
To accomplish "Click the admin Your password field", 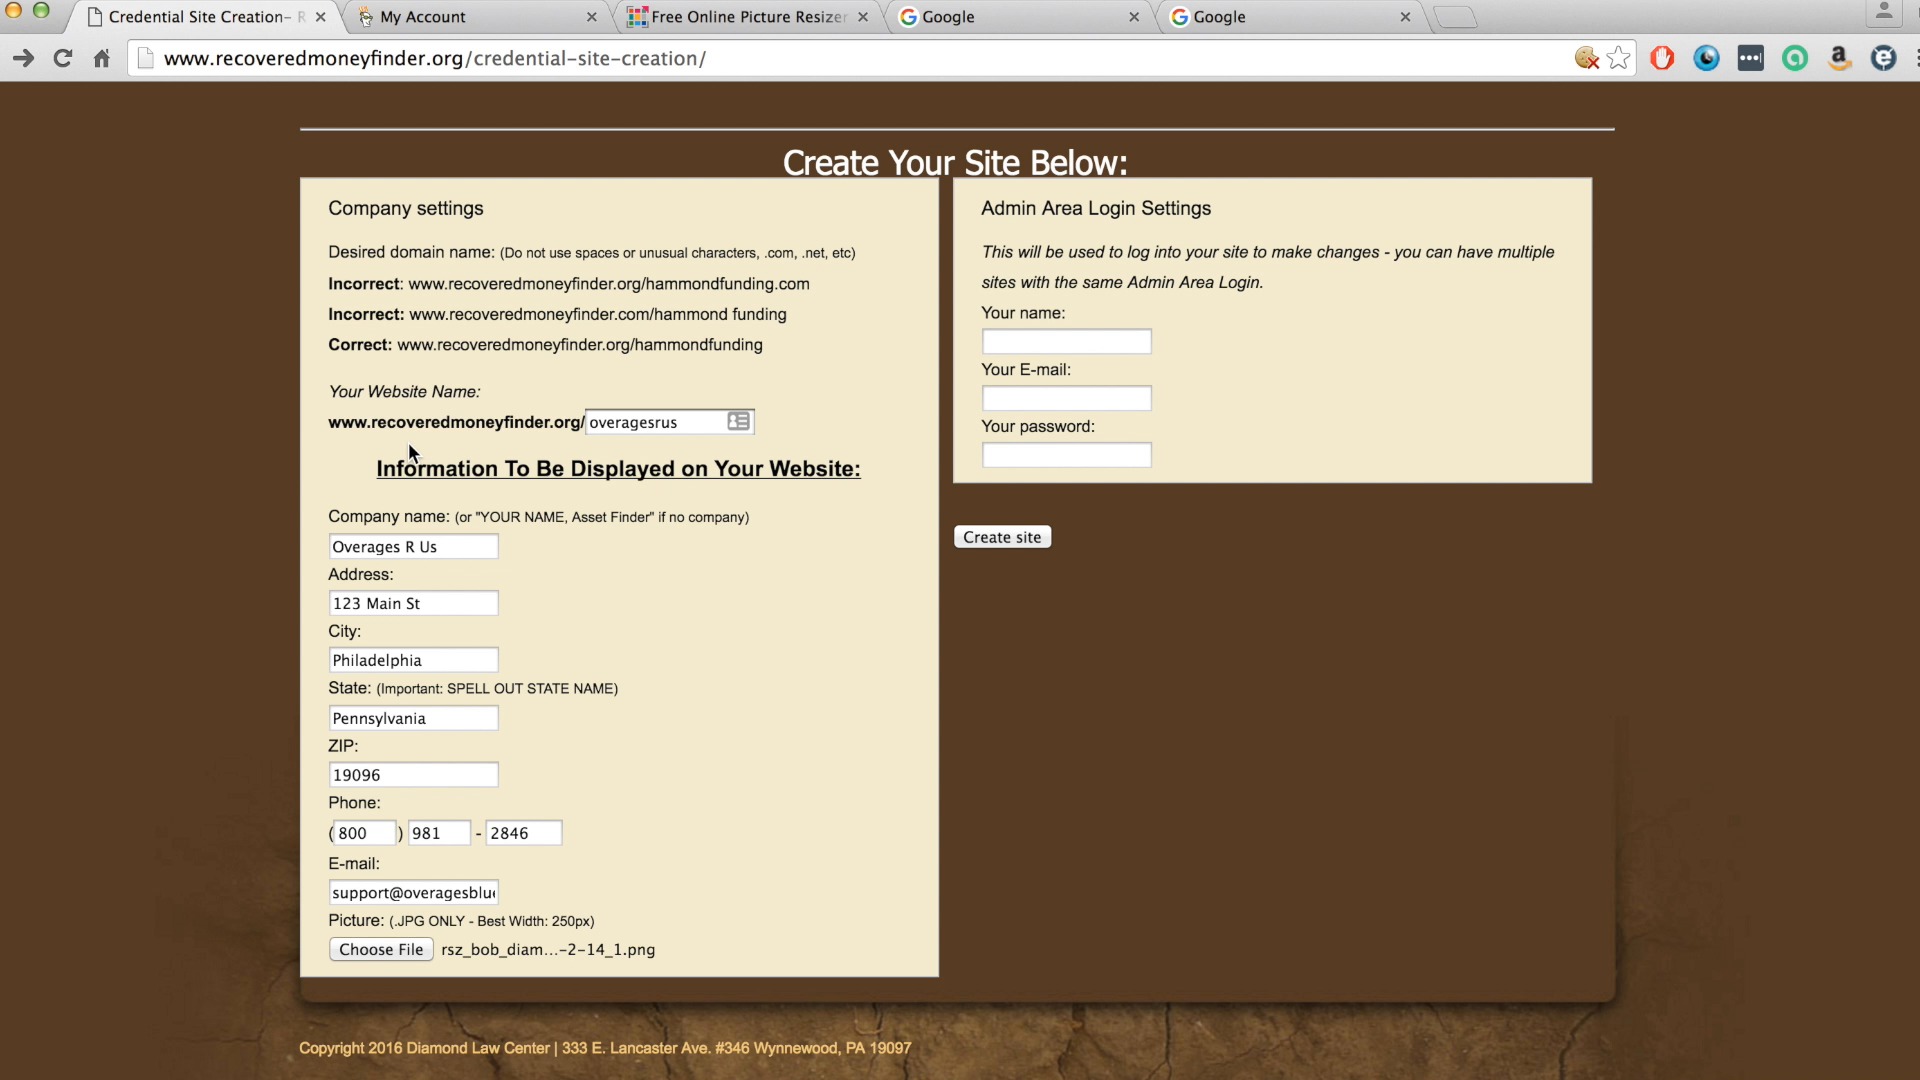I will pyautogui.click(x=1067, y=455).
